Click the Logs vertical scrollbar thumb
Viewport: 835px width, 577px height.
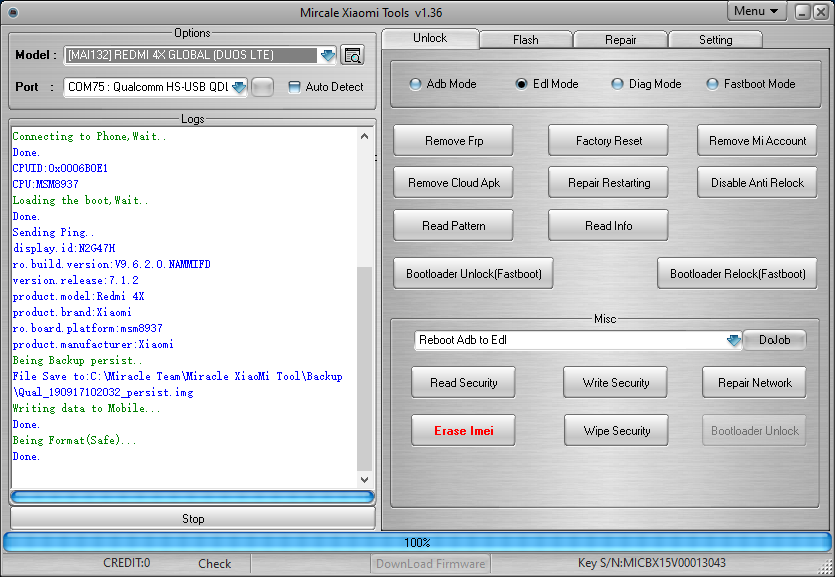365,368
